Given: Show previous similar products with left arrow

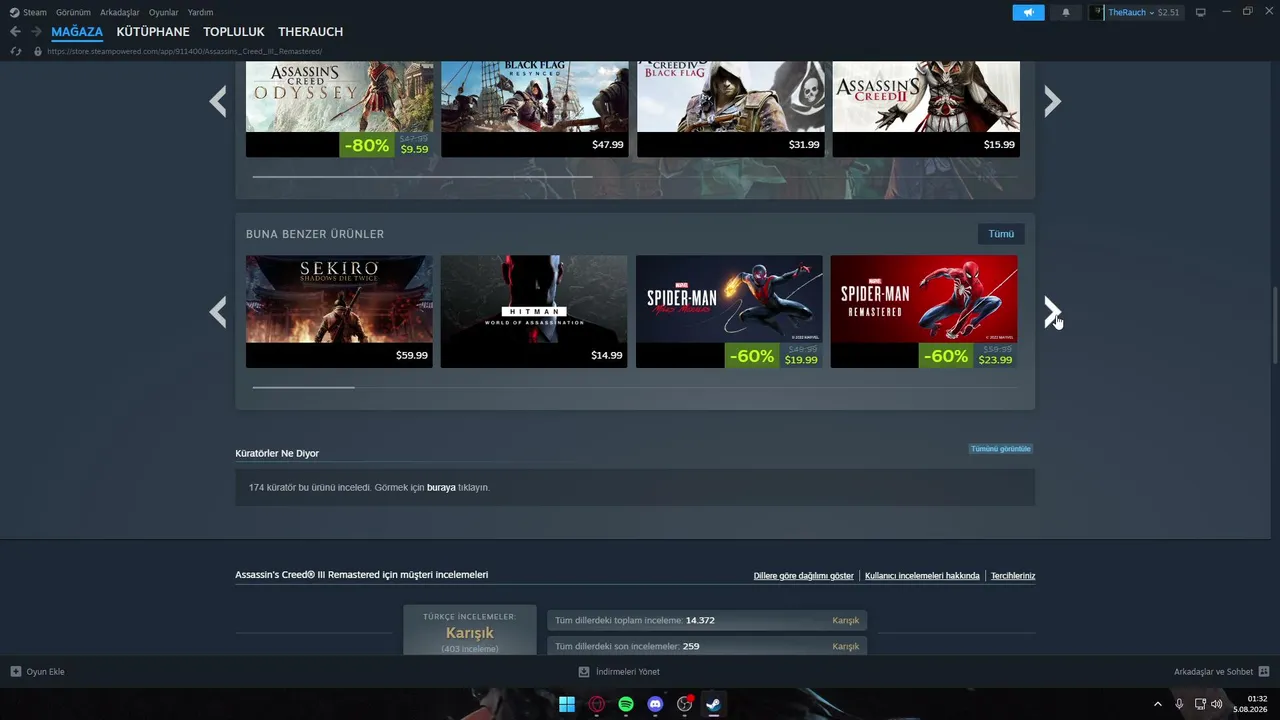Looking at the screenshot, I should [217, 312].
